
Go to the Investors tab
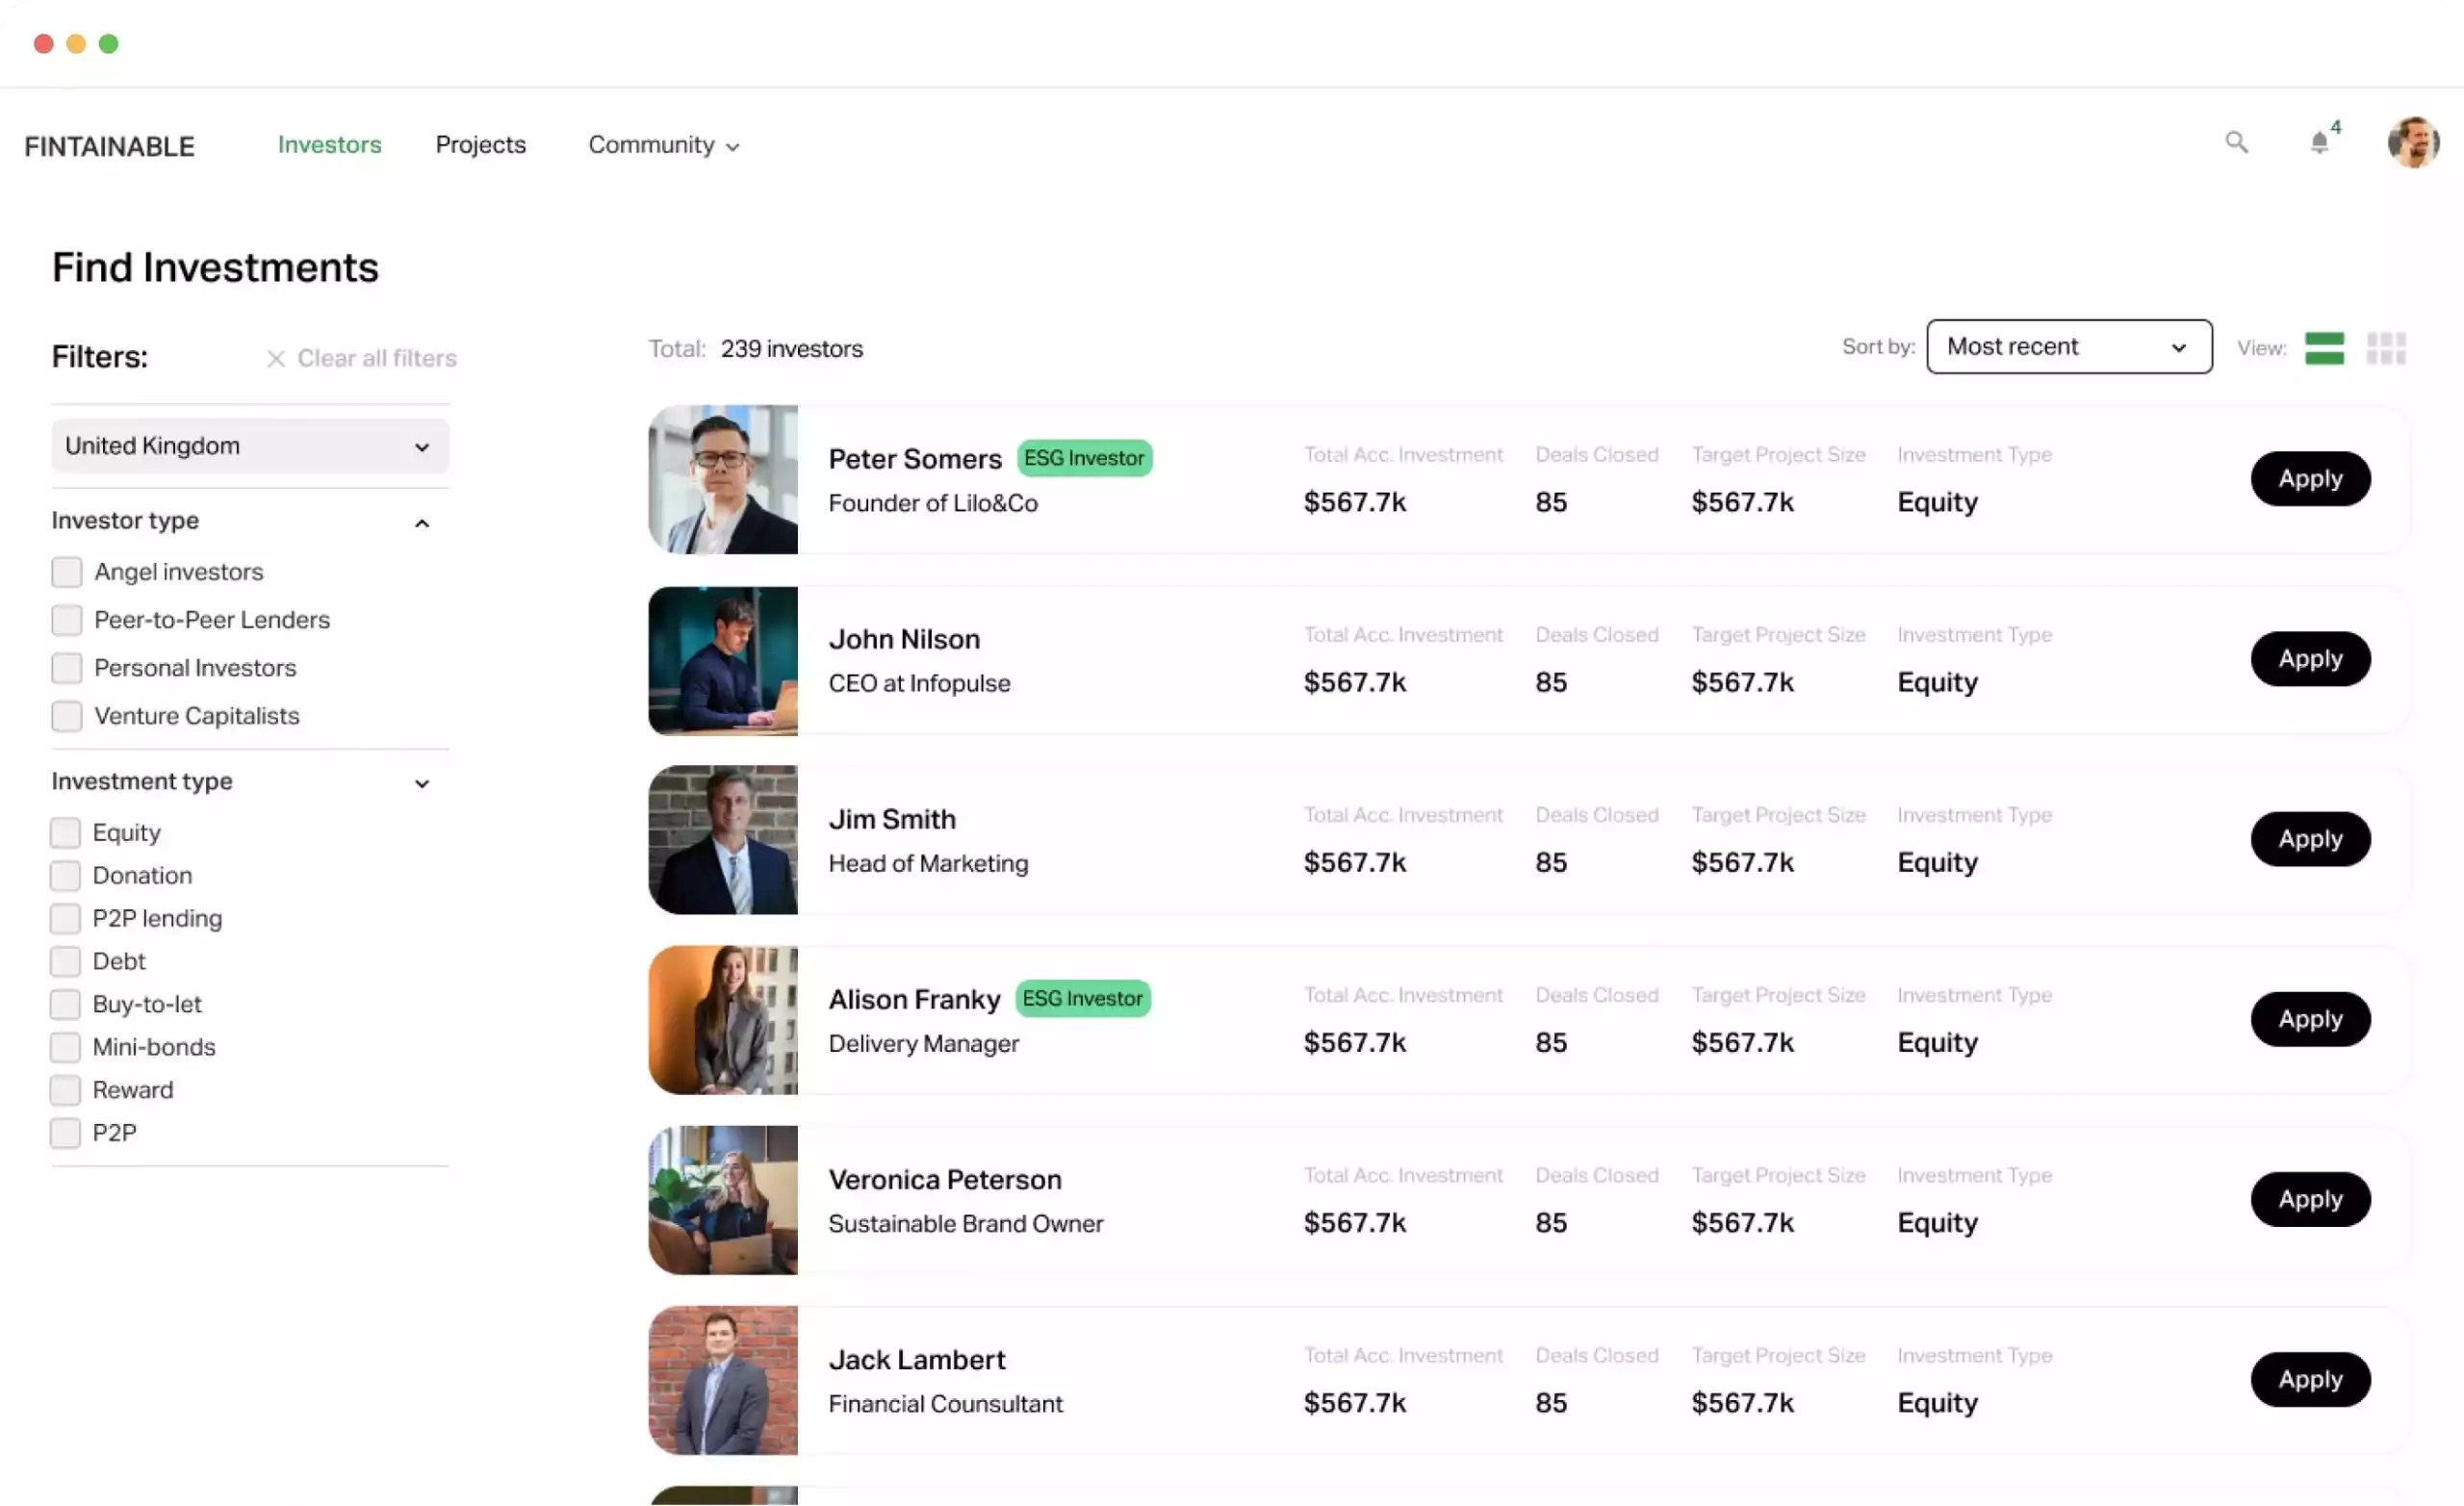coord(329,145)
